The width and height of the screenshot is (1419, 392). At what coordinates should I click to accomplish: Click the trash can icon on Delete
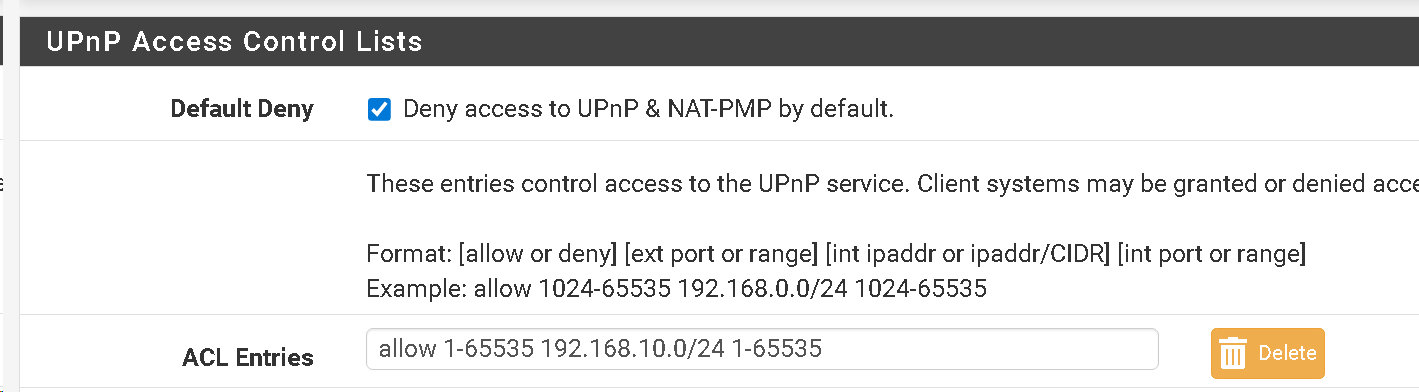(x=1234, y=354)
